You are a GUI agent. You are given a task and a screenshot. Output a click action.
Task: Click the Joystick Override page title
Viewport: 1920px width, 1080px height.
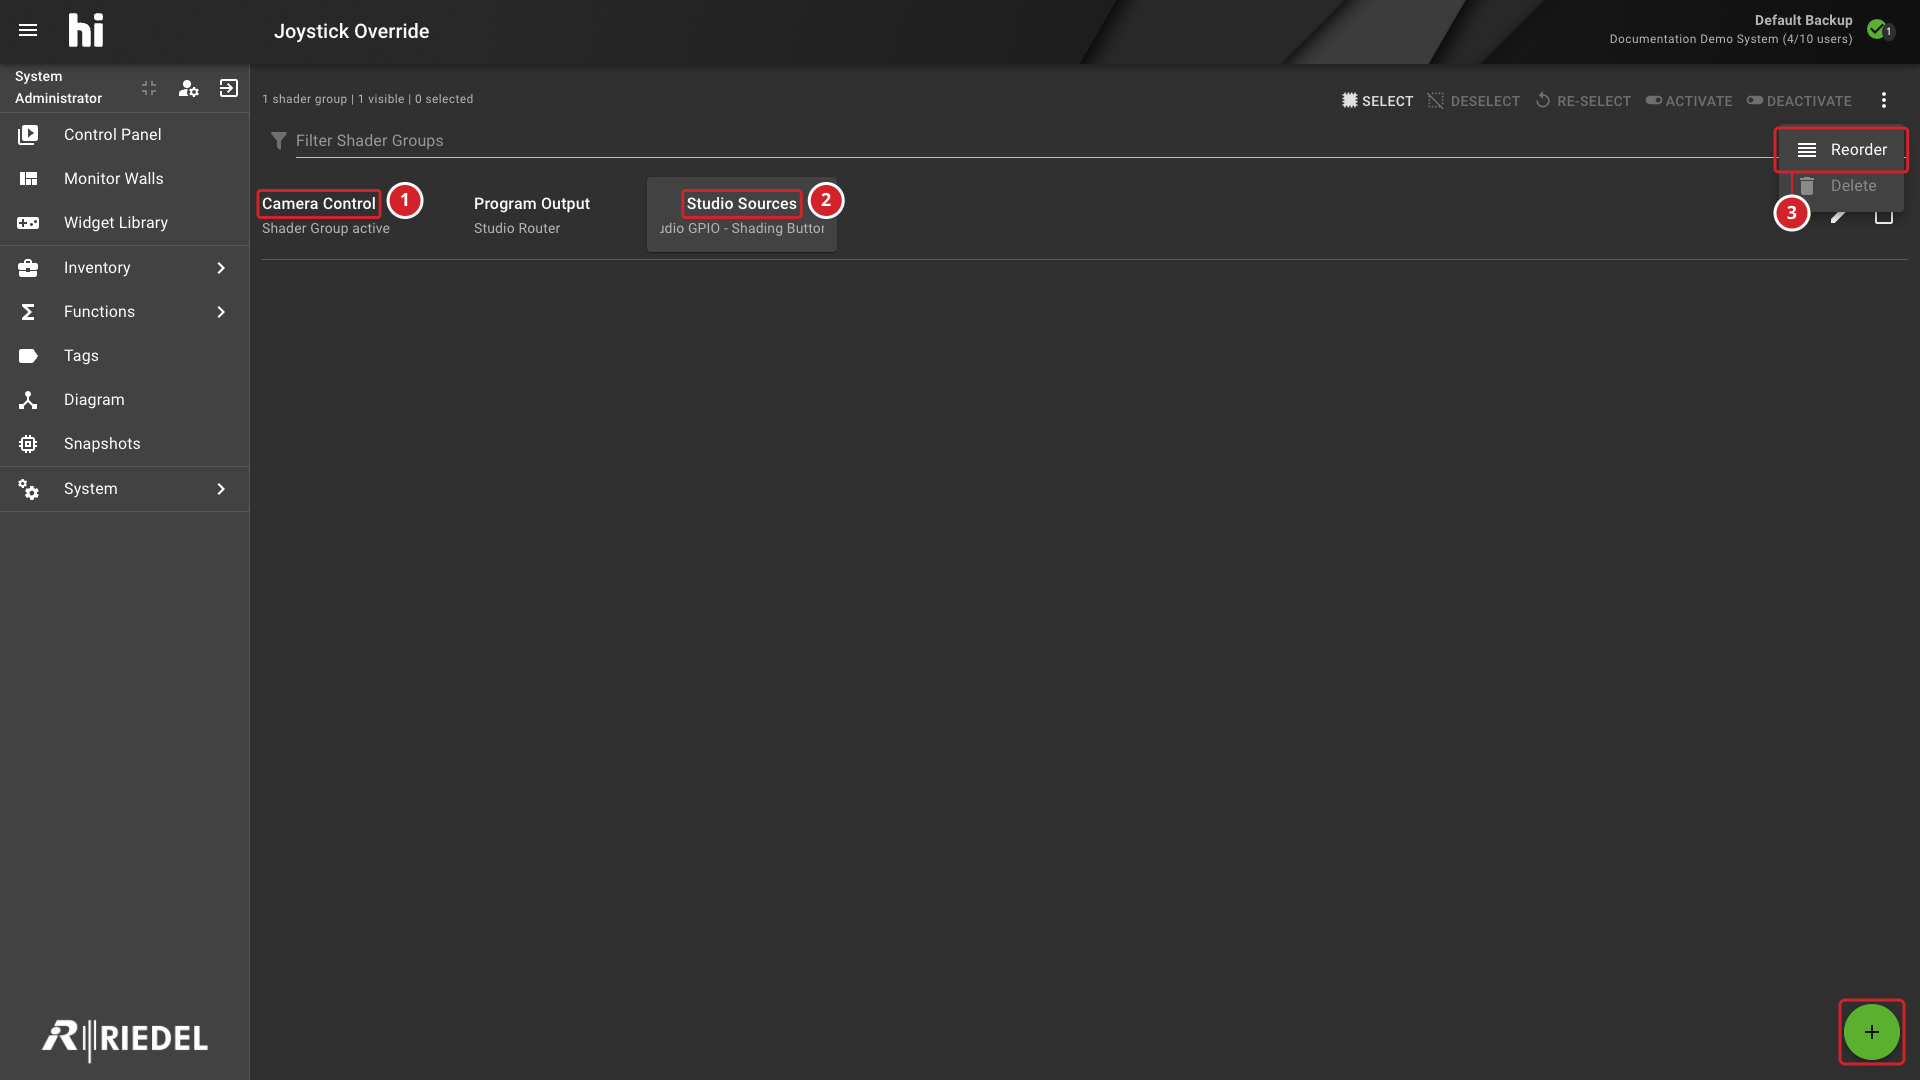(x=352, y=31)
